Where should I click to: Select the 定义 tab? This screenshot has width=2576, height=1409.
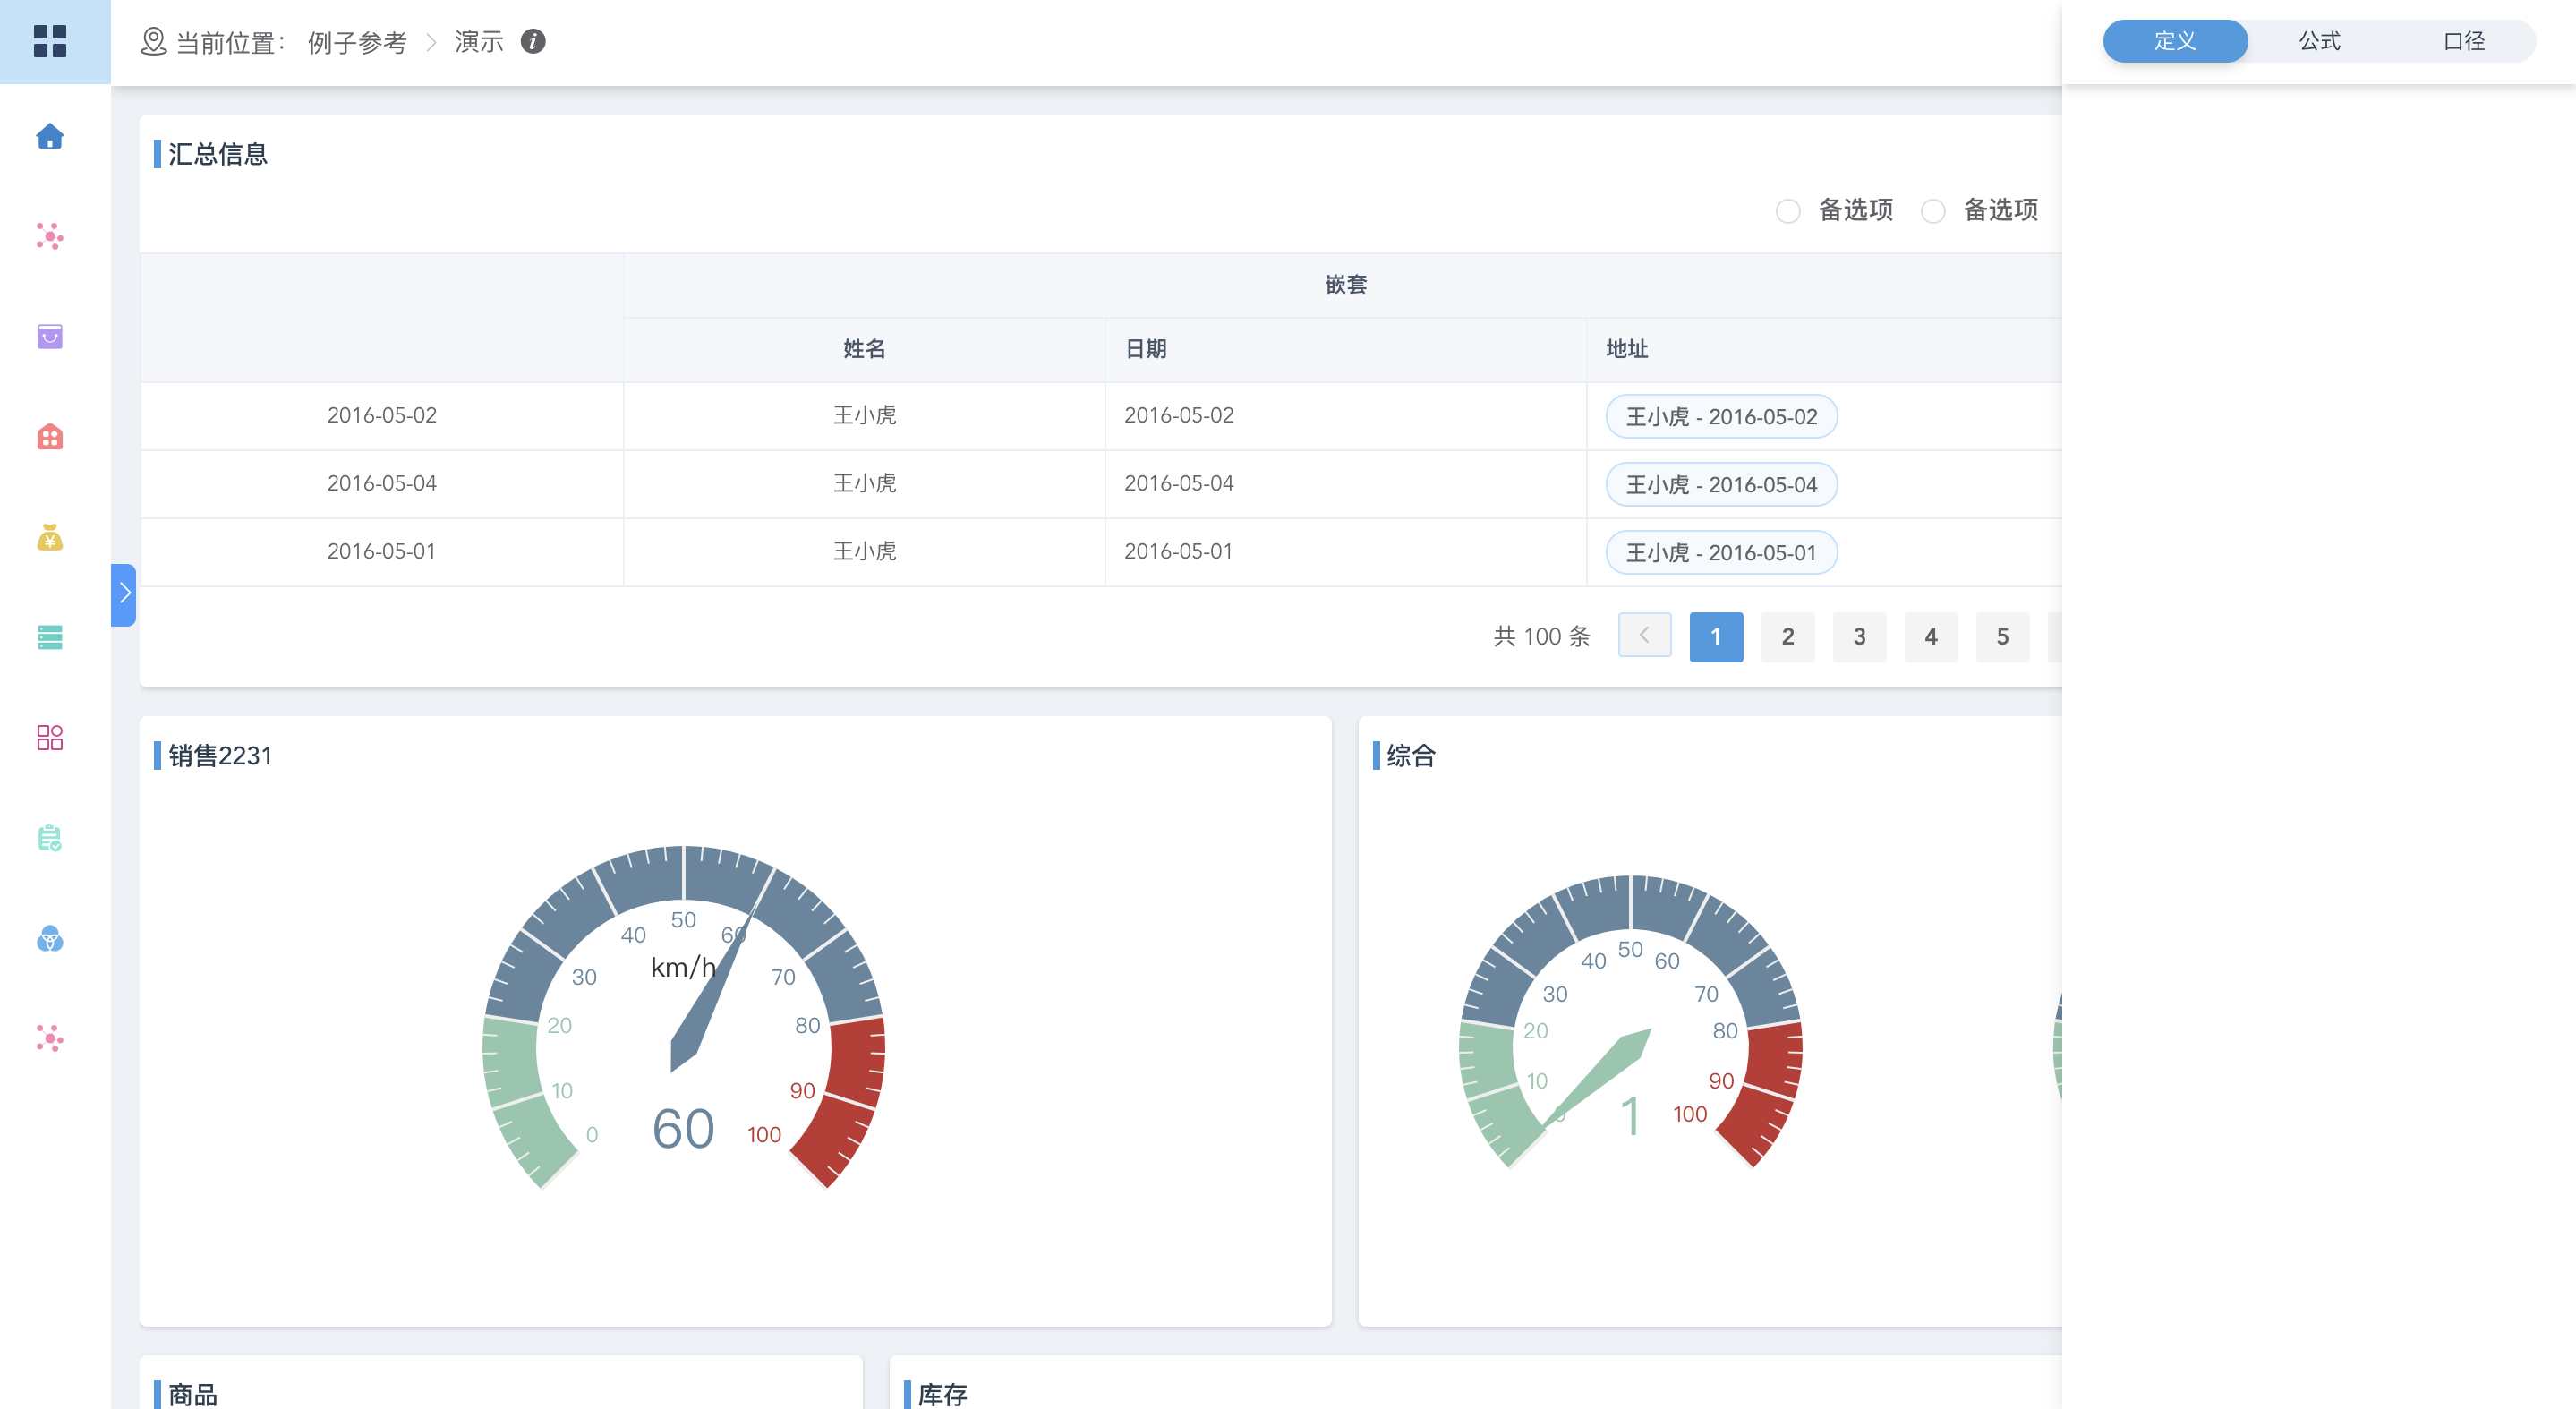coord(2175,41)
